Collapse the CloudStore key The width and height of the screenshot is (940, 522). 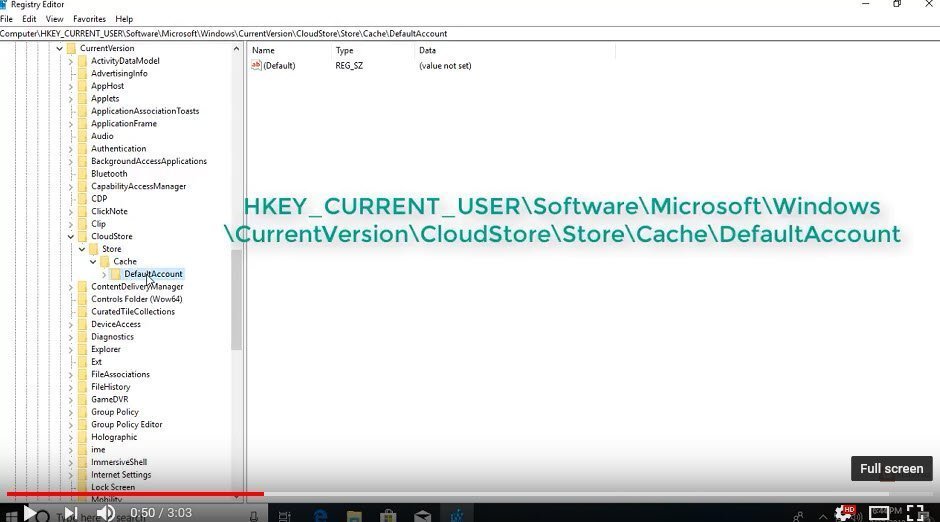[x=71, y=237]
